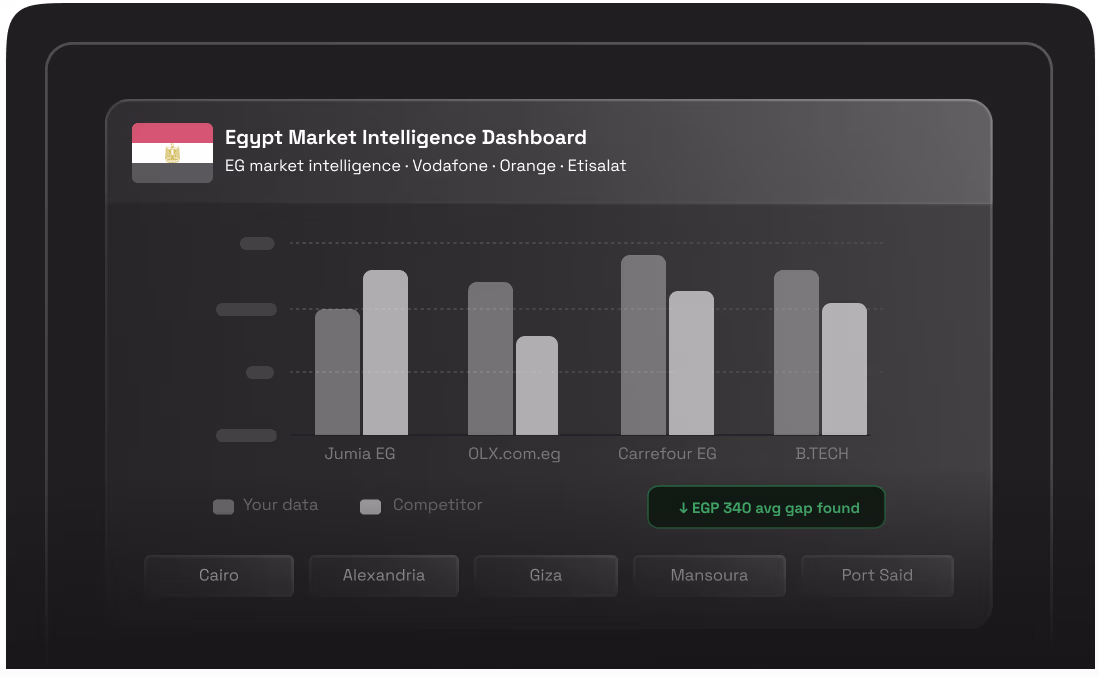Click the Carrefour EG axis label
1101x678 pixels.
[x=667, y=453]
